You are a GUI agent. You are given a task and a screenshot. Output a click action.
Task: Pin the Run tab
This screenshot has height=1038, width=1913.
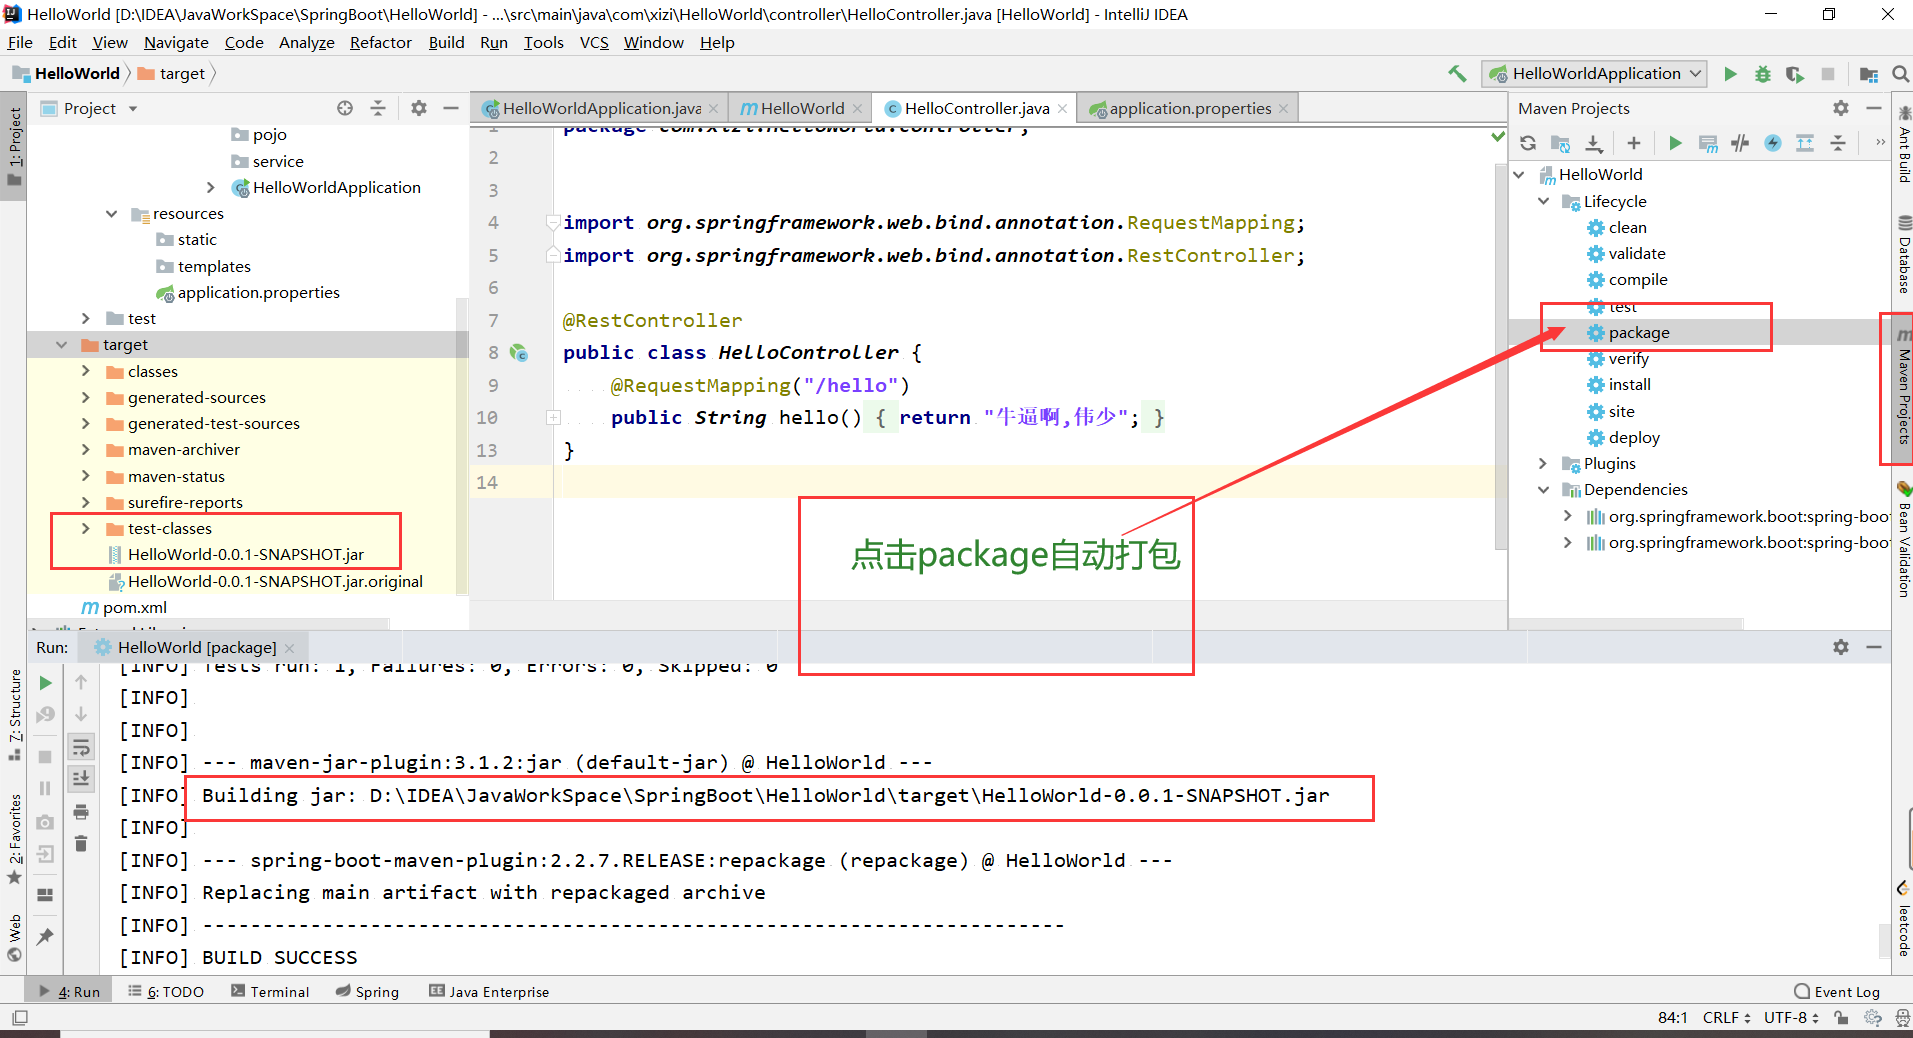pyautogui.click(x=45, y=937)
